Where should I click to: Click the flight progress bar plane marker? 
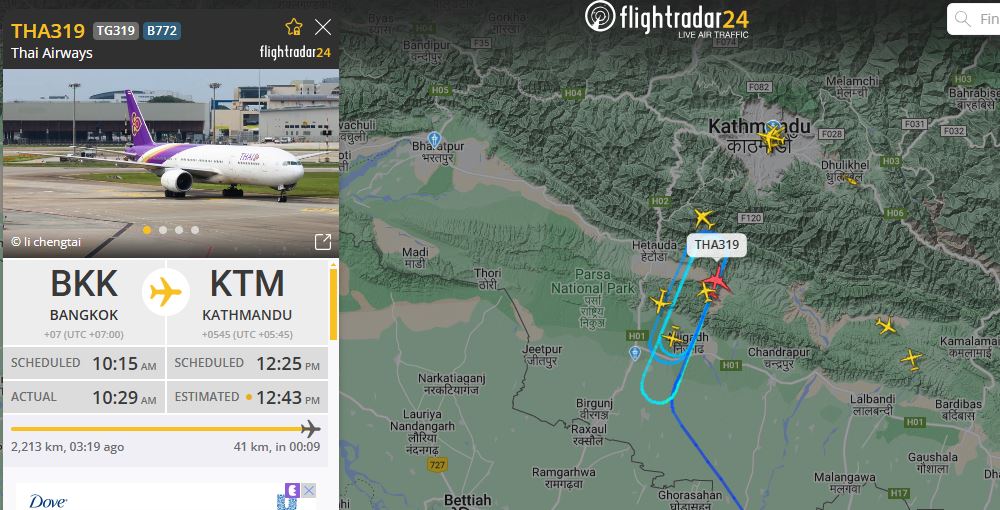point(311,428)
